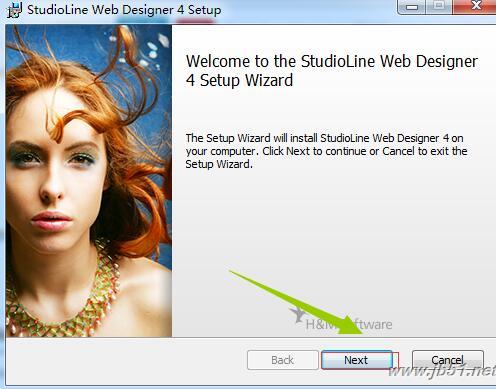Image resolution: width=496 pixels, height=389 pixels.
Task: Click the Next button
Action: coord(357,360)
